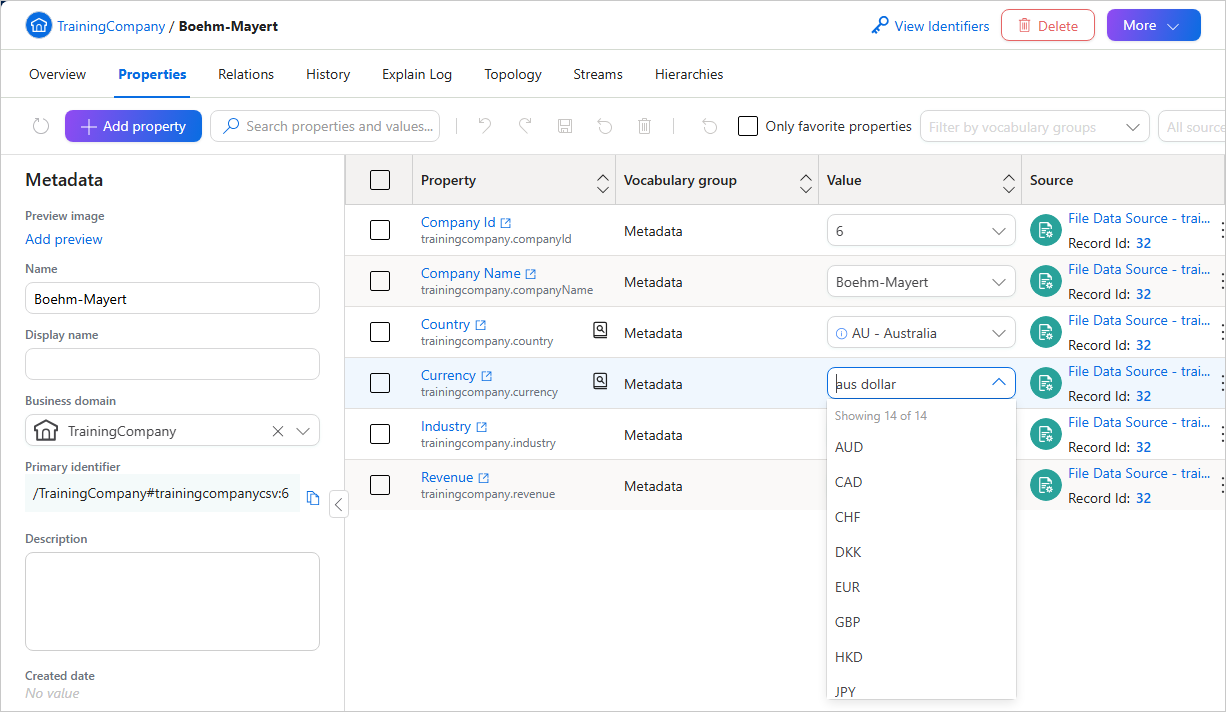The width and height of the screenshot is (1226, 712).
Task: Open the Currency row lookup icon
Action: pyautogui.click(x=600, y=380)
